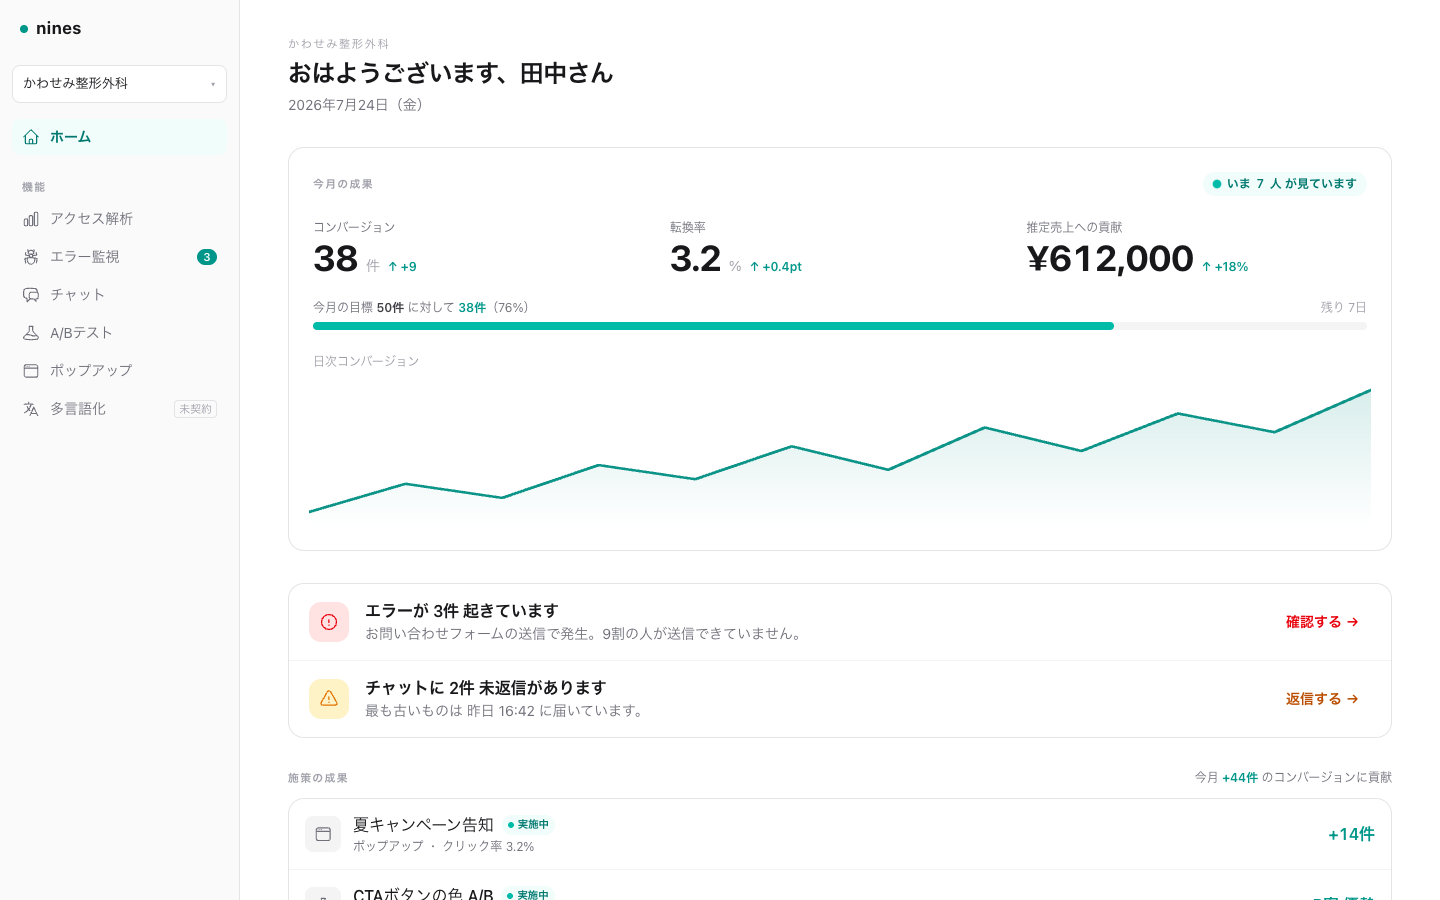Click the エラー監視 bug icon

coord(31,257)
